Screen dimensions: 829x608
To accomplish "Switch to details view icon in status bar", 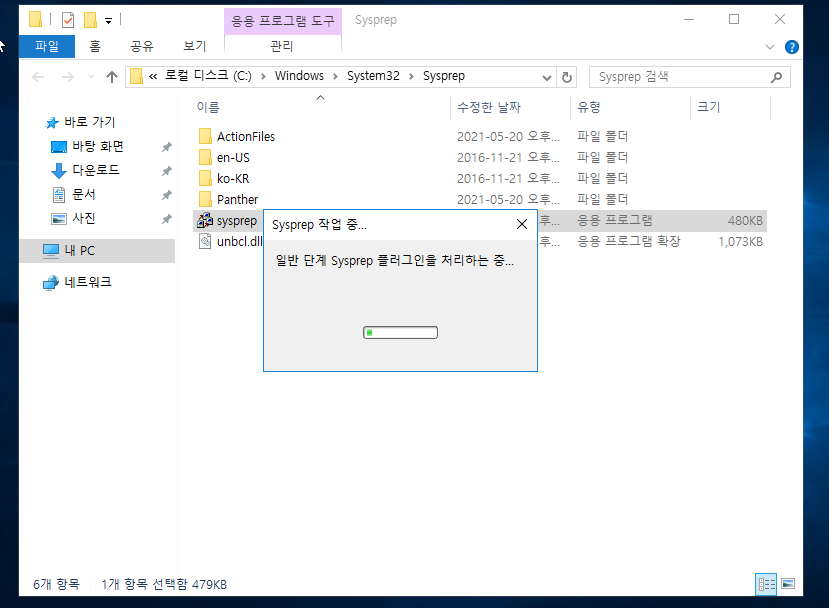I will (x=766, y=584).
